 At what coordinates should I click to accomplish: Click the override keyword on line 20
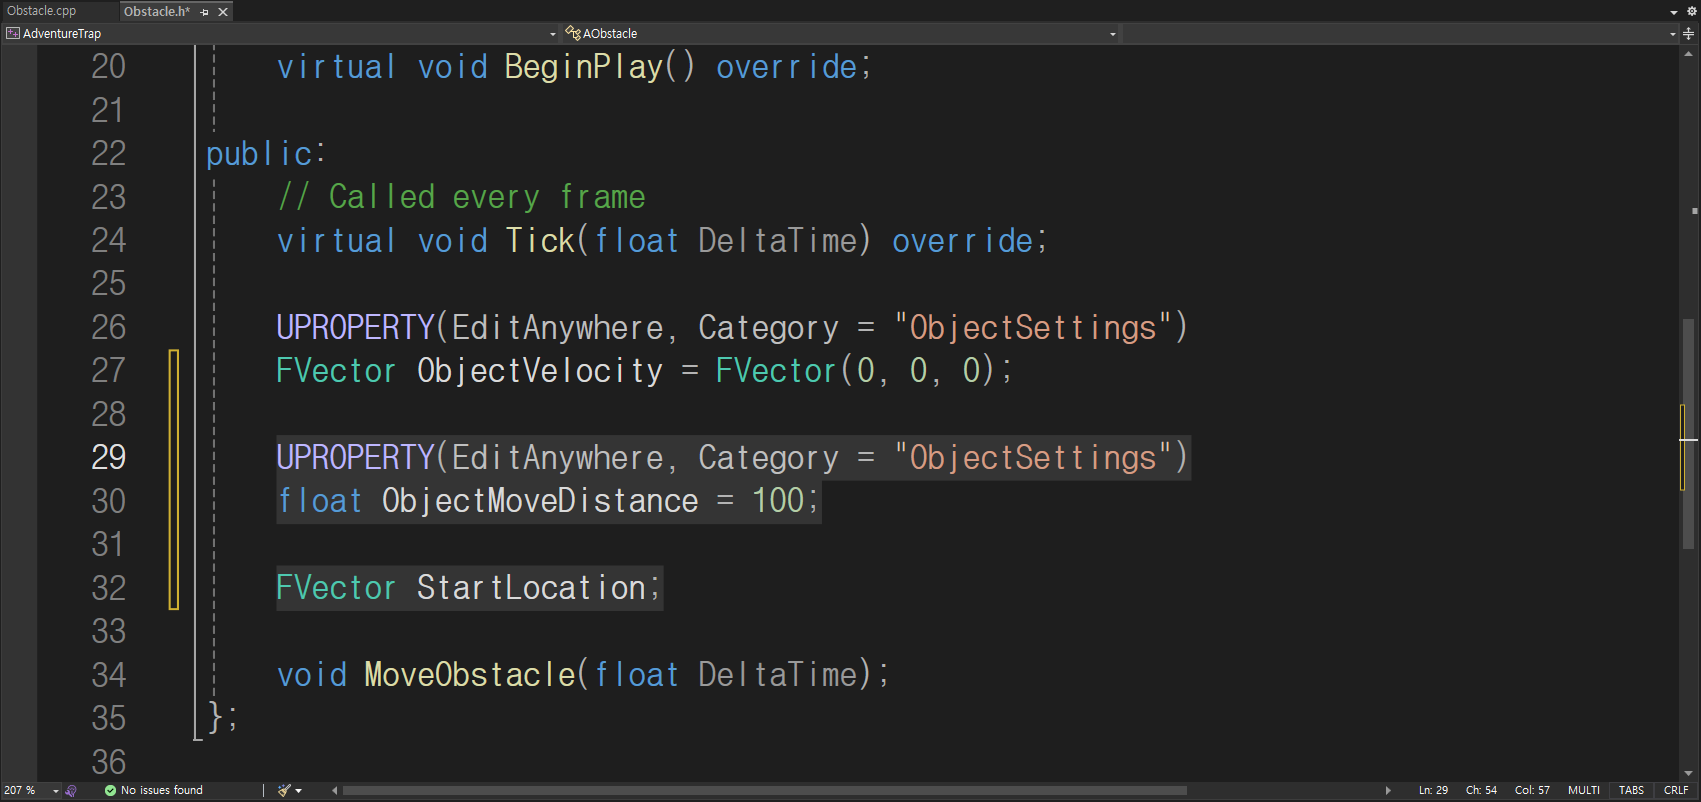(x=787, y=67)
